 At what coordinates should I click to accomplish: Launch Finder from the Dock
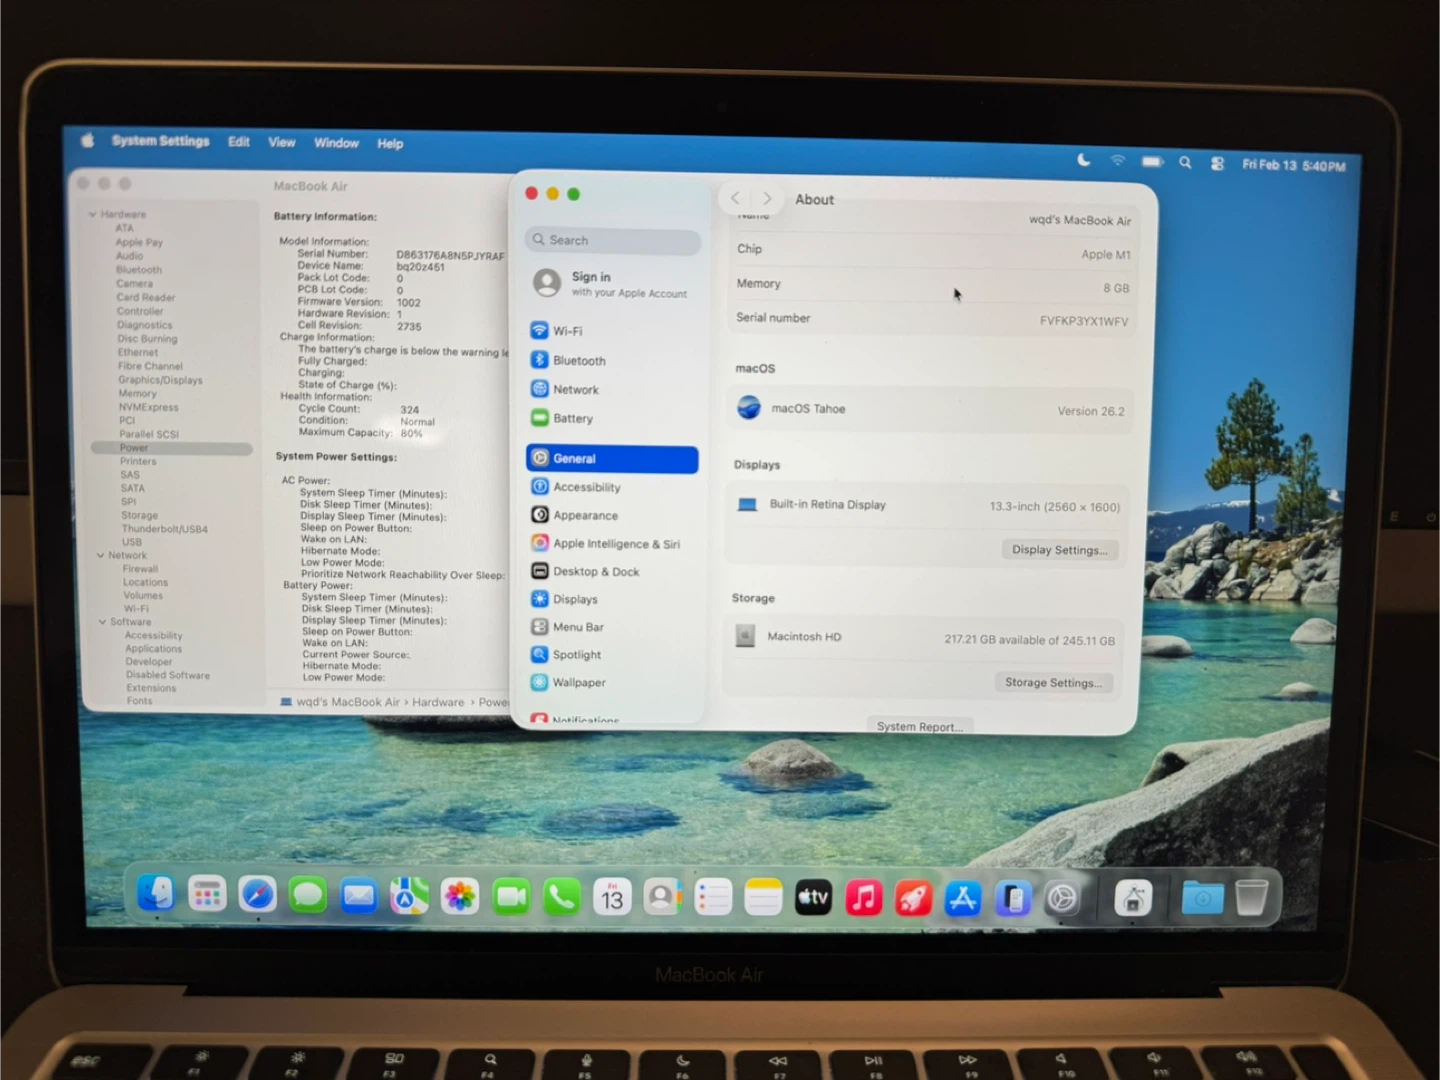[x=156, y=894]
